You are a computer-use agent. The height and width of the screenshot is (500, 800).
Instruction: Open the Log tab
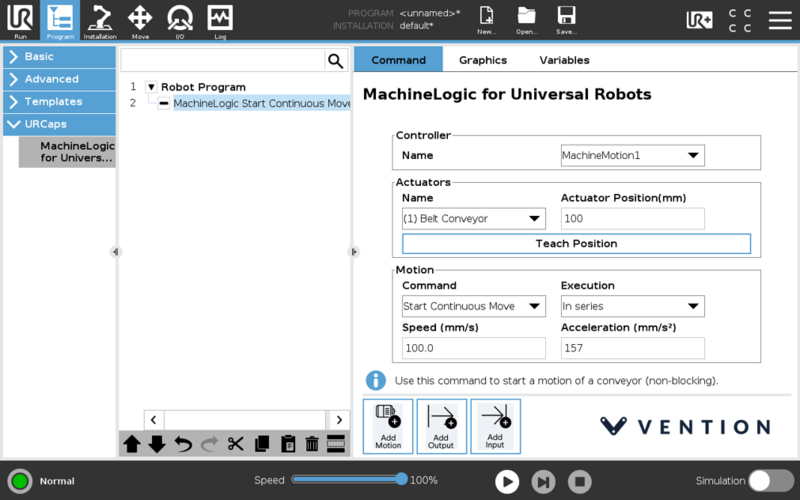coord(220,20)
